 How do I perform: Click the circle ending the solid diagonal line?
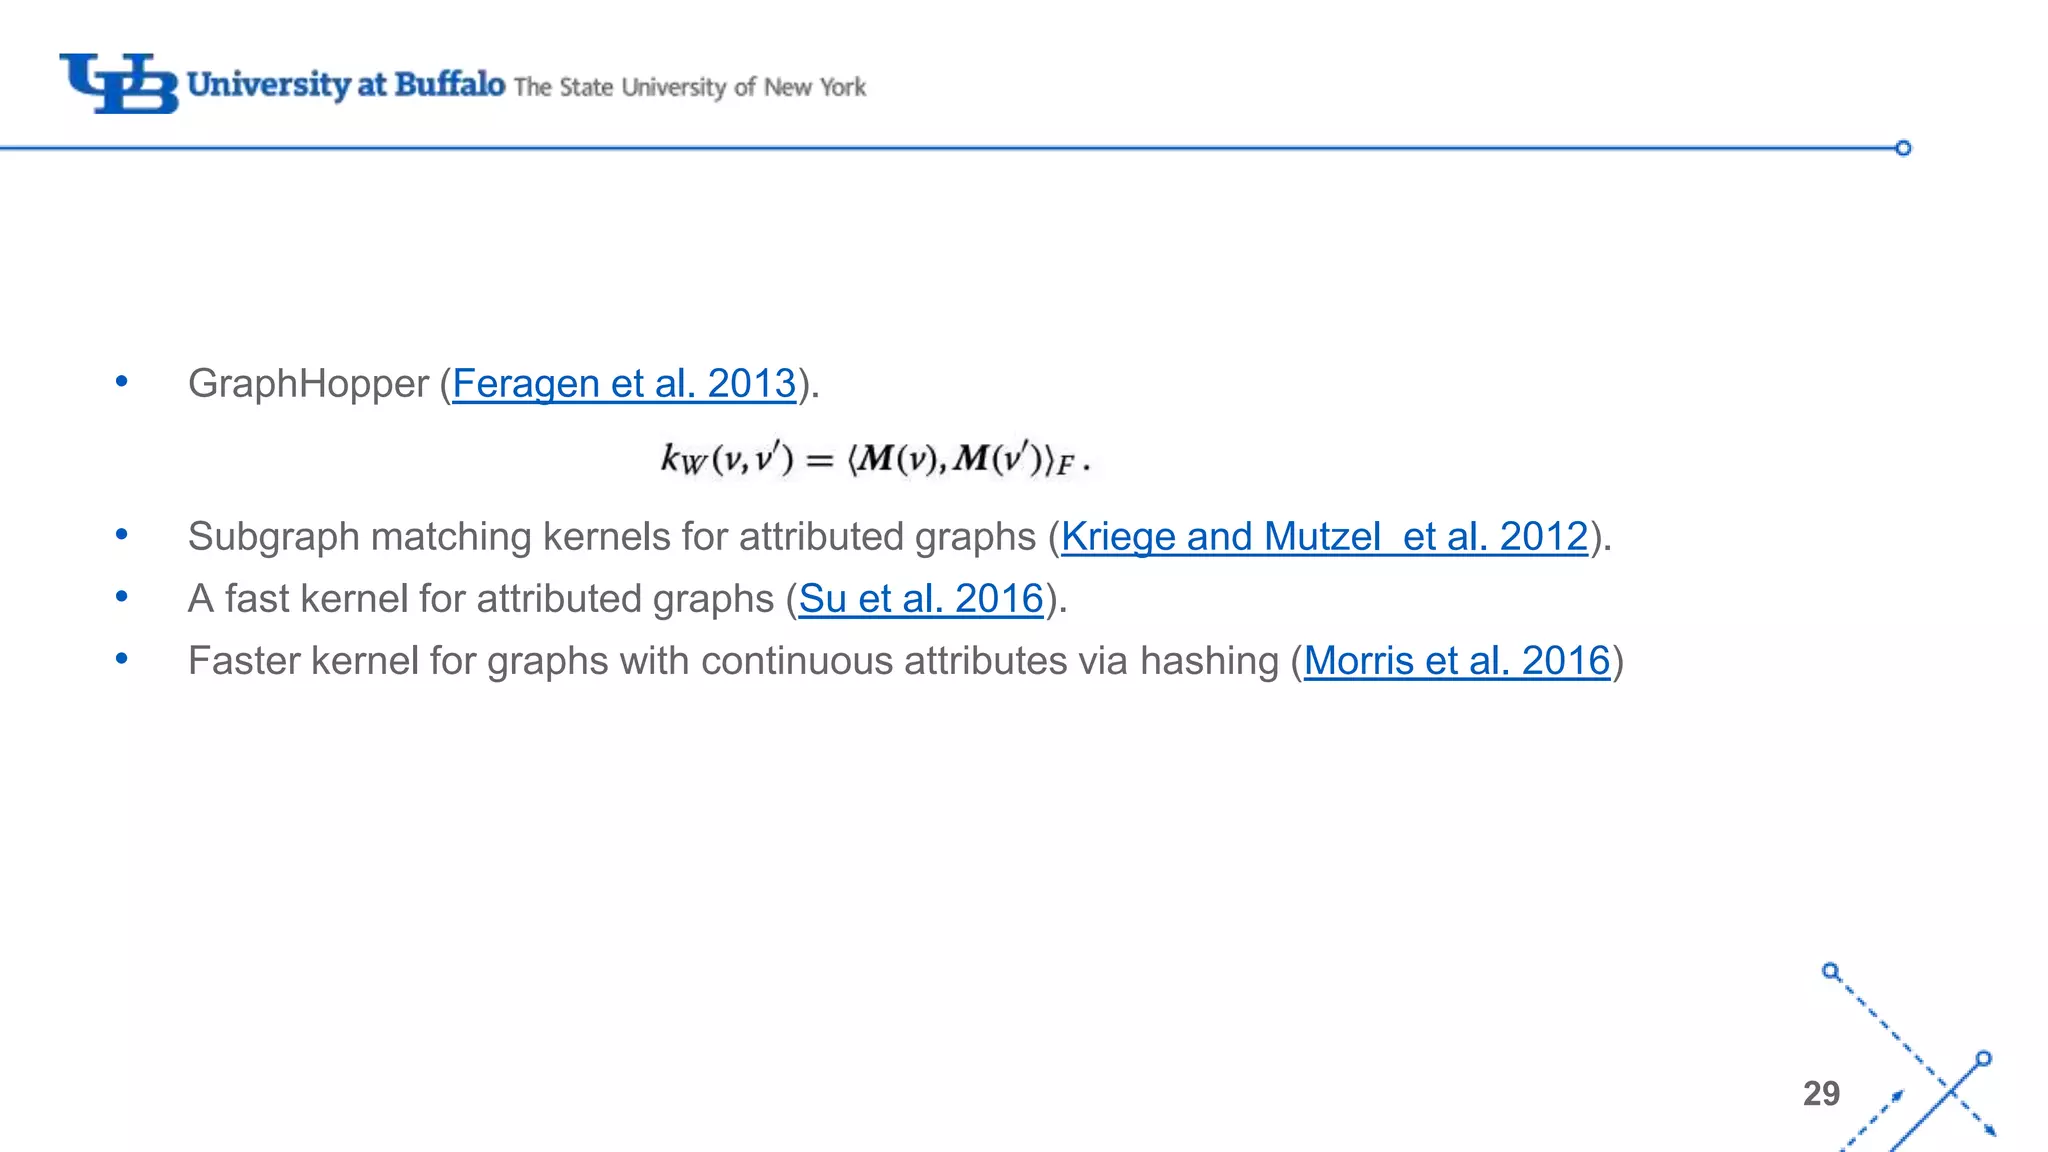coord(1984,1059)
